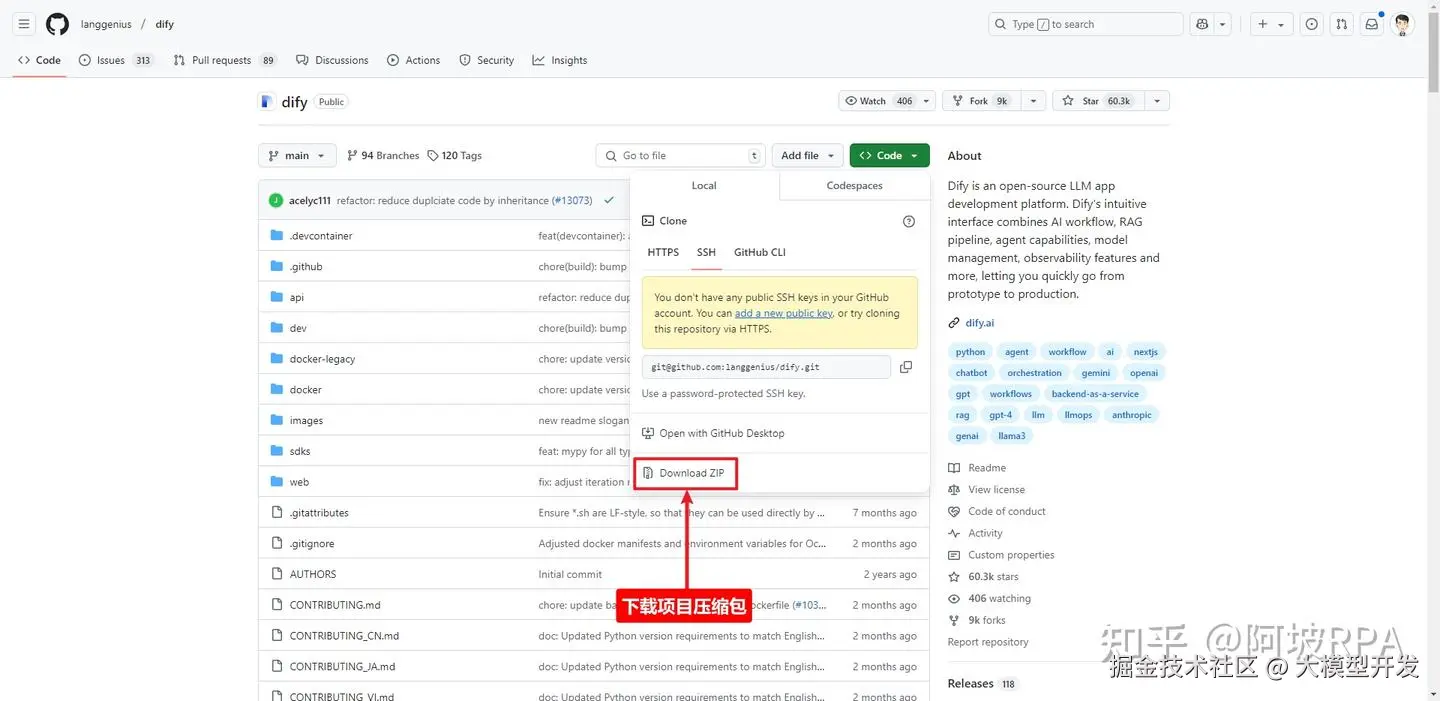1440x701 pixels.
Task: Expand the Watch options dropdown arrow
Action: click(927, 101)
